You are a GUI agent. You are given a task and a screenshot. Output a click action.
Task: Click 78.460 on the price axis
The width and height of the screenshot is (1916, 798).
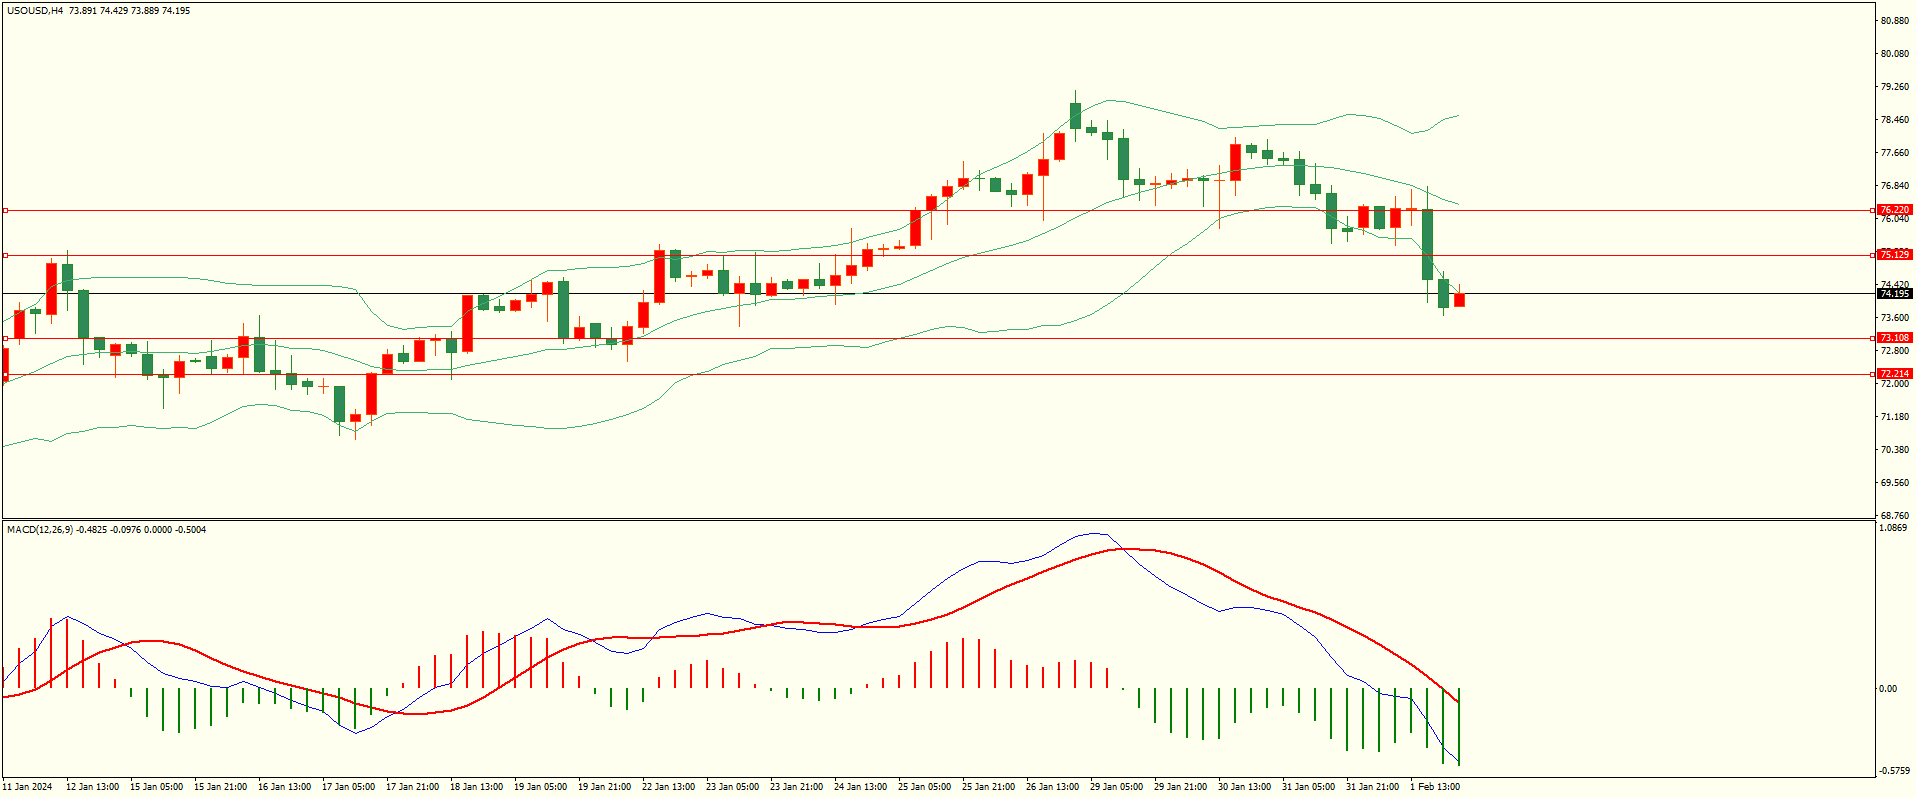[1896, 120]
